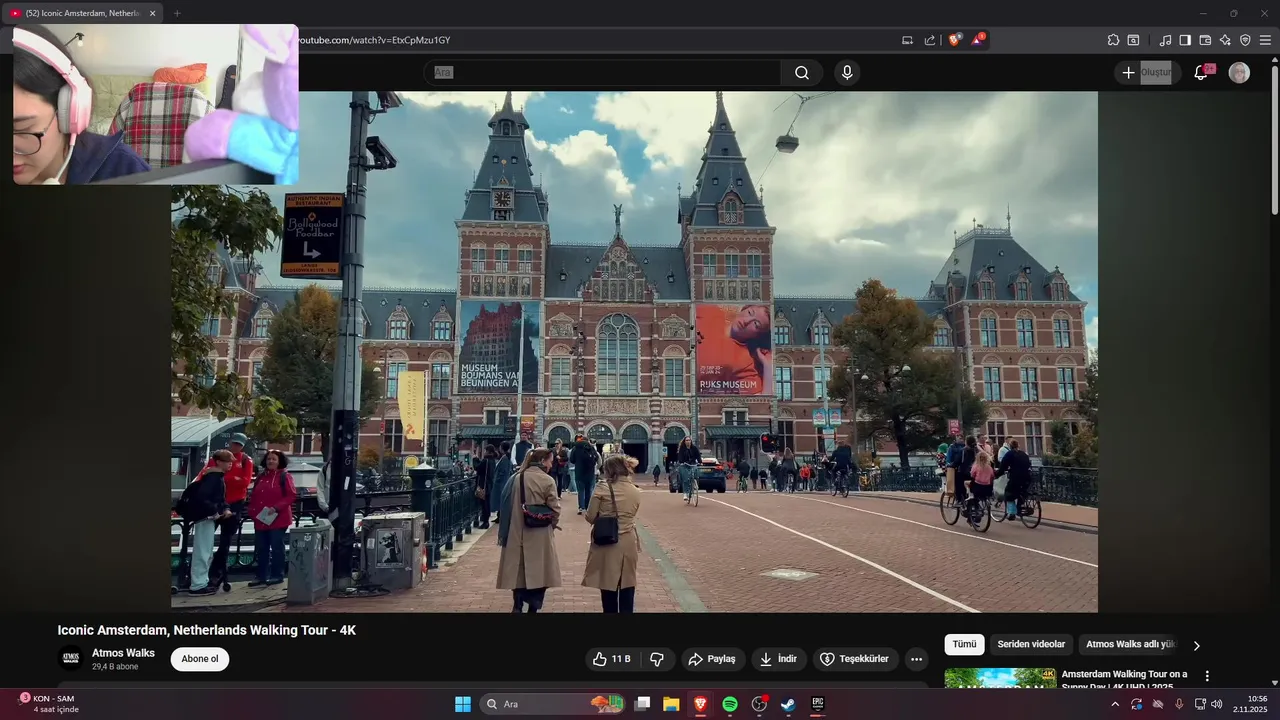
Task: Open the KON - SAM taskbar widget
Action: point(48,704)
